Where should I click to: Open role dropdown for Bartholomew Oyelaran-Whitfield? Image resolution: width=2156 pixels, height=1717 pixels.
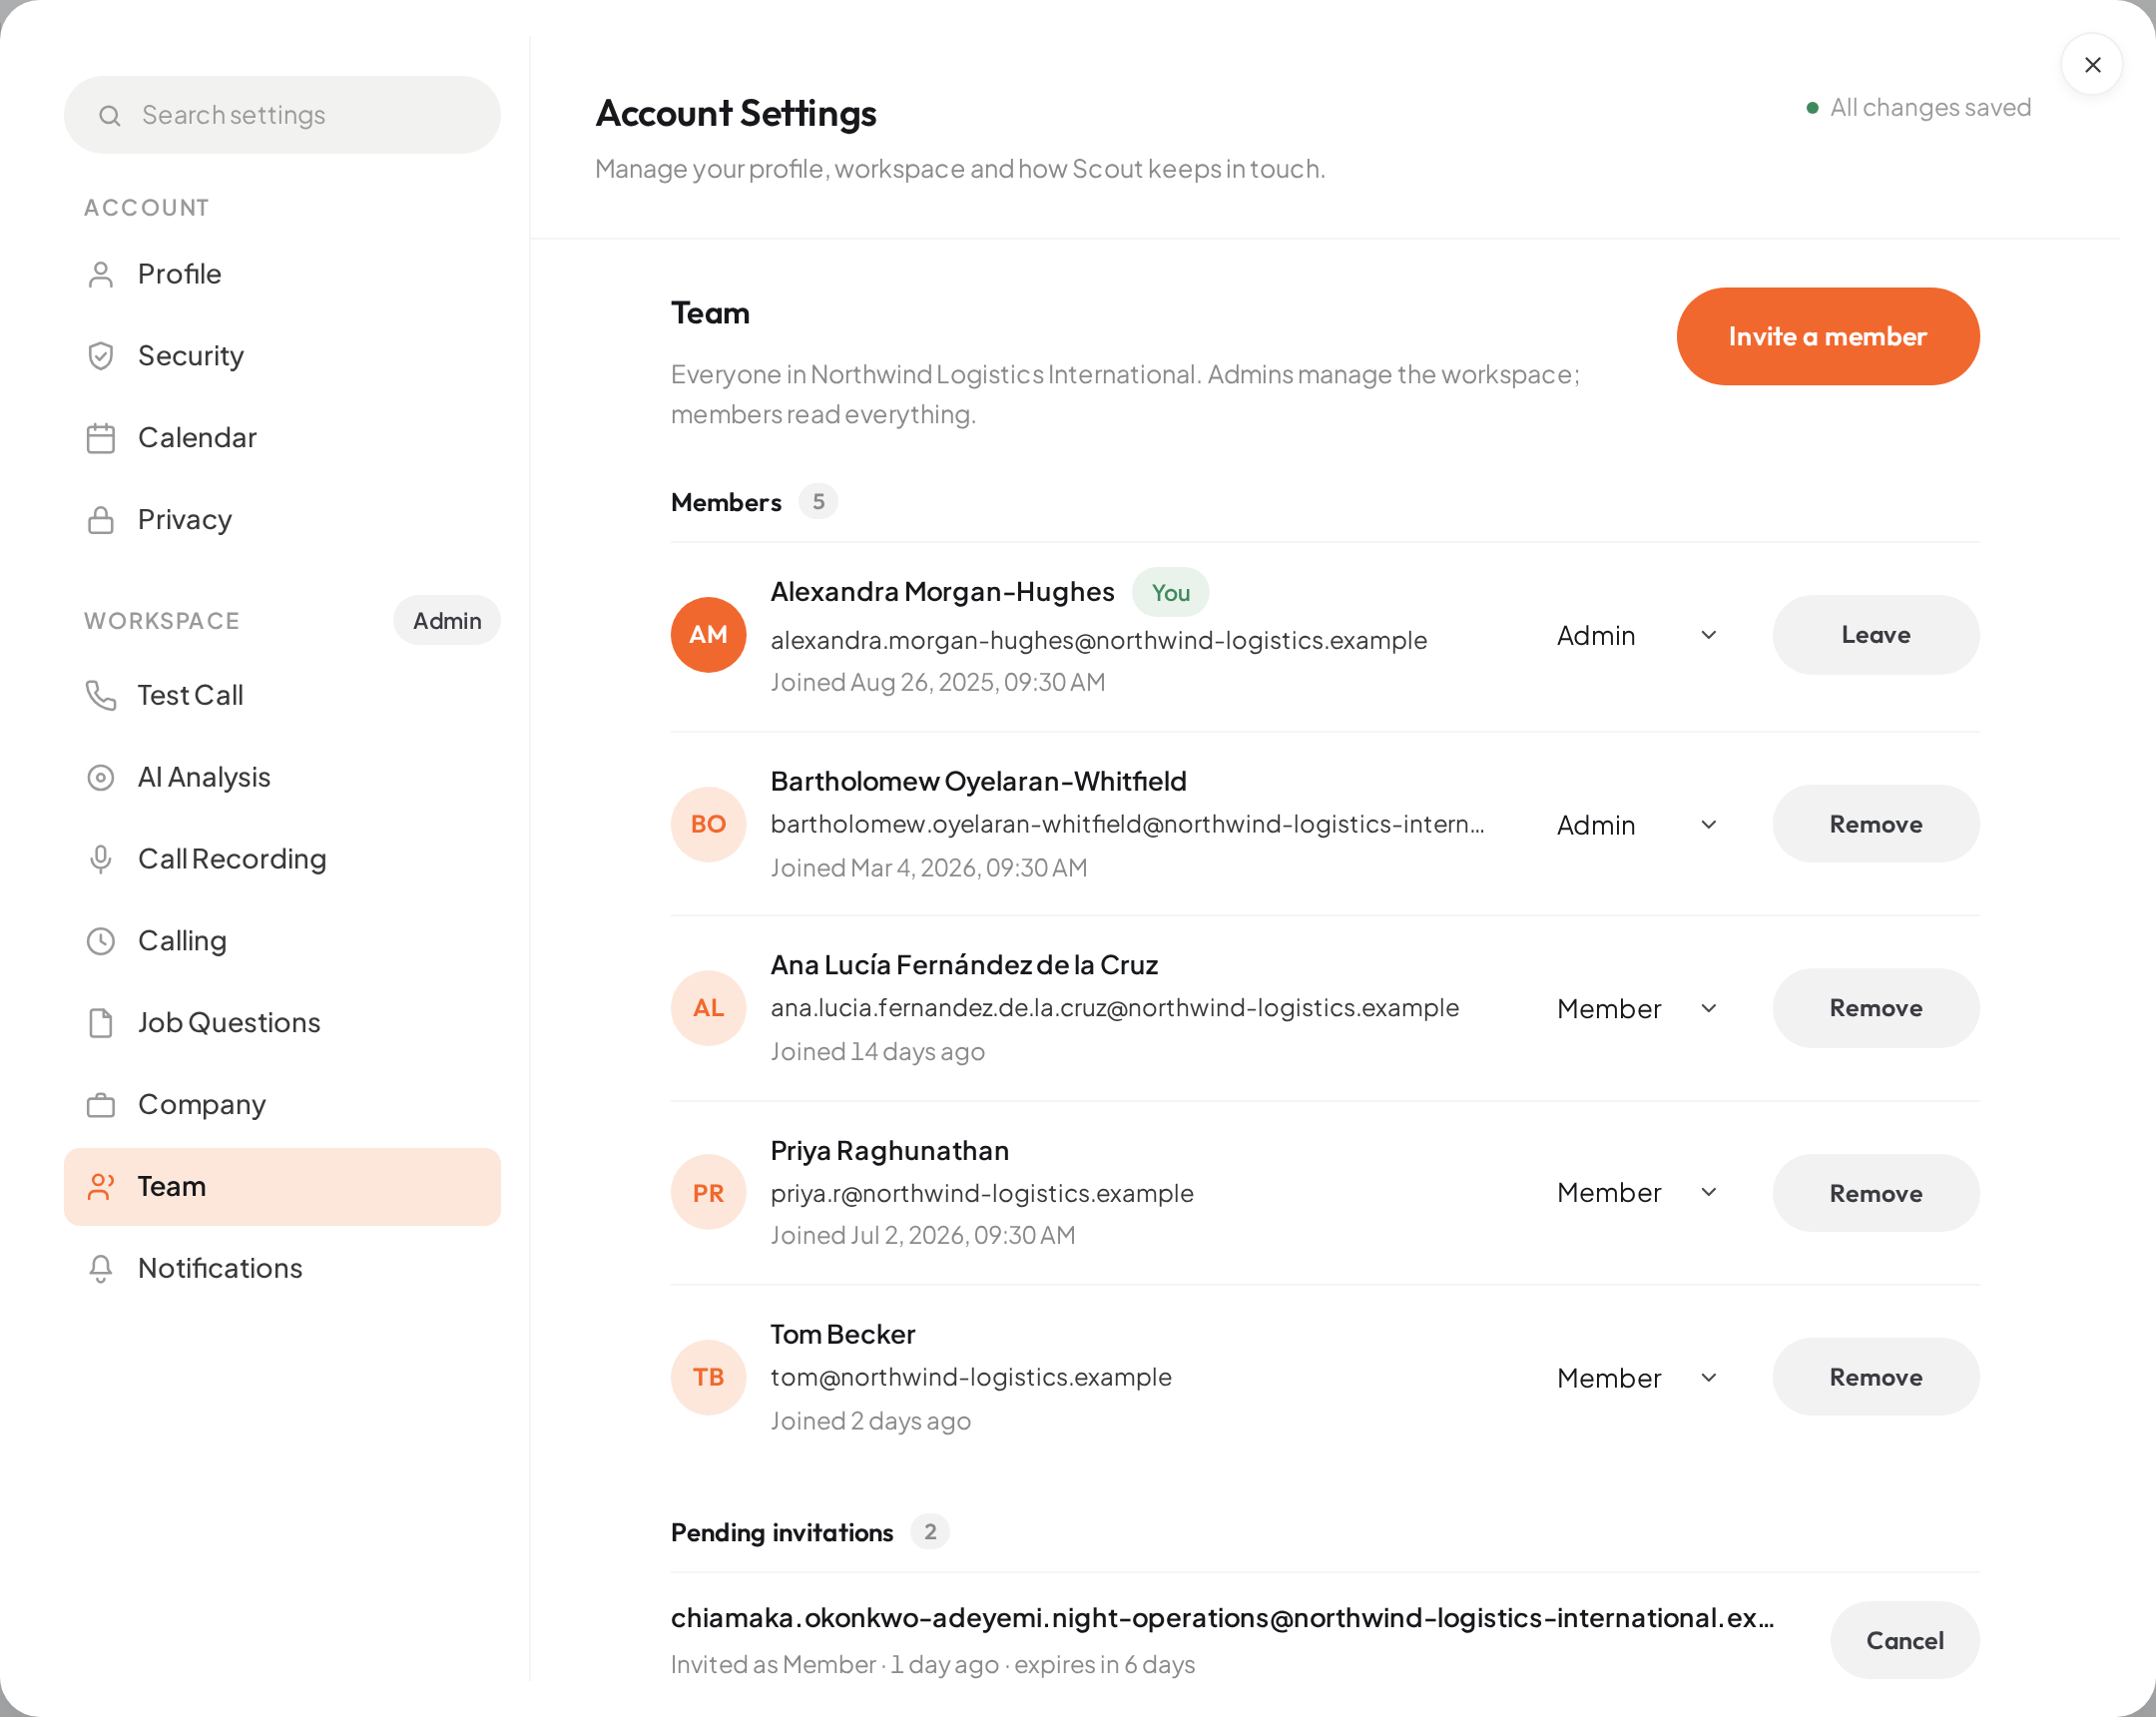tap(1637, 825)
